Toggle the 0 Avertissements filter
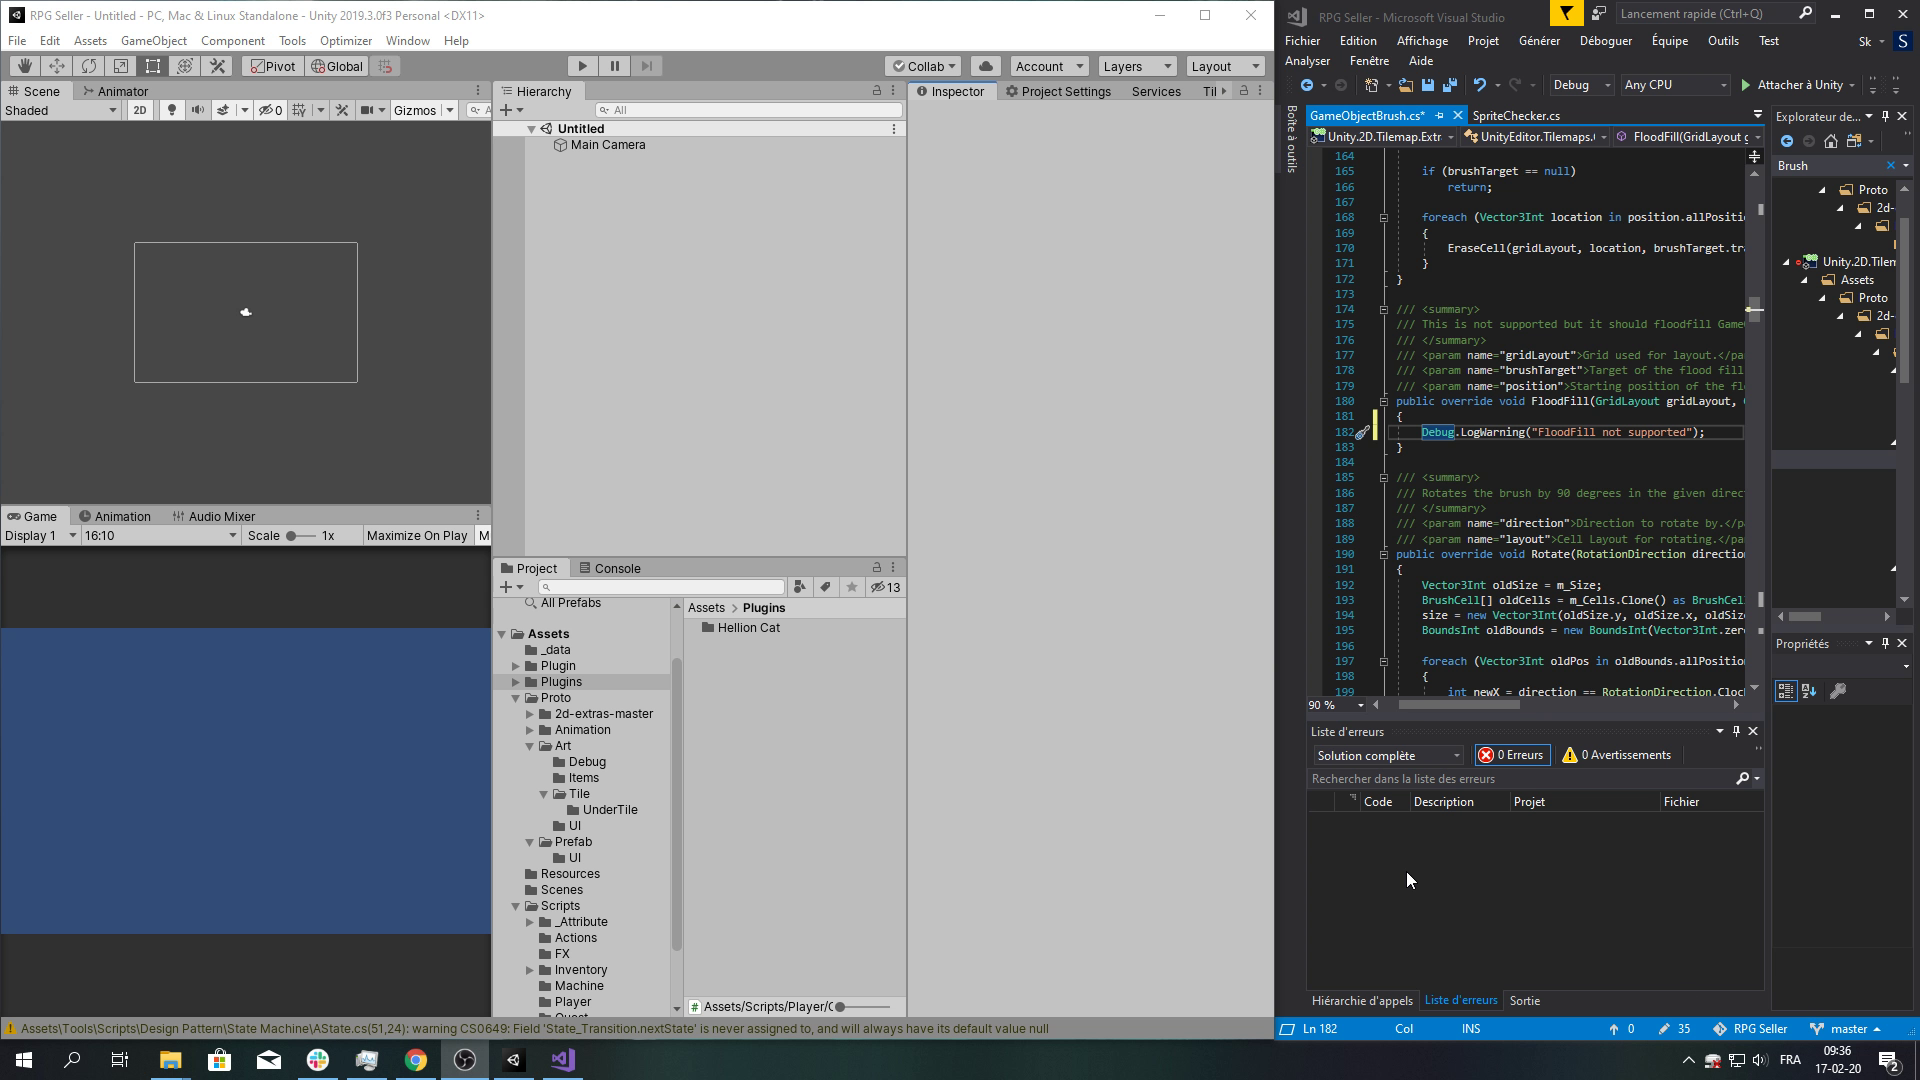 click(1617, 755)
